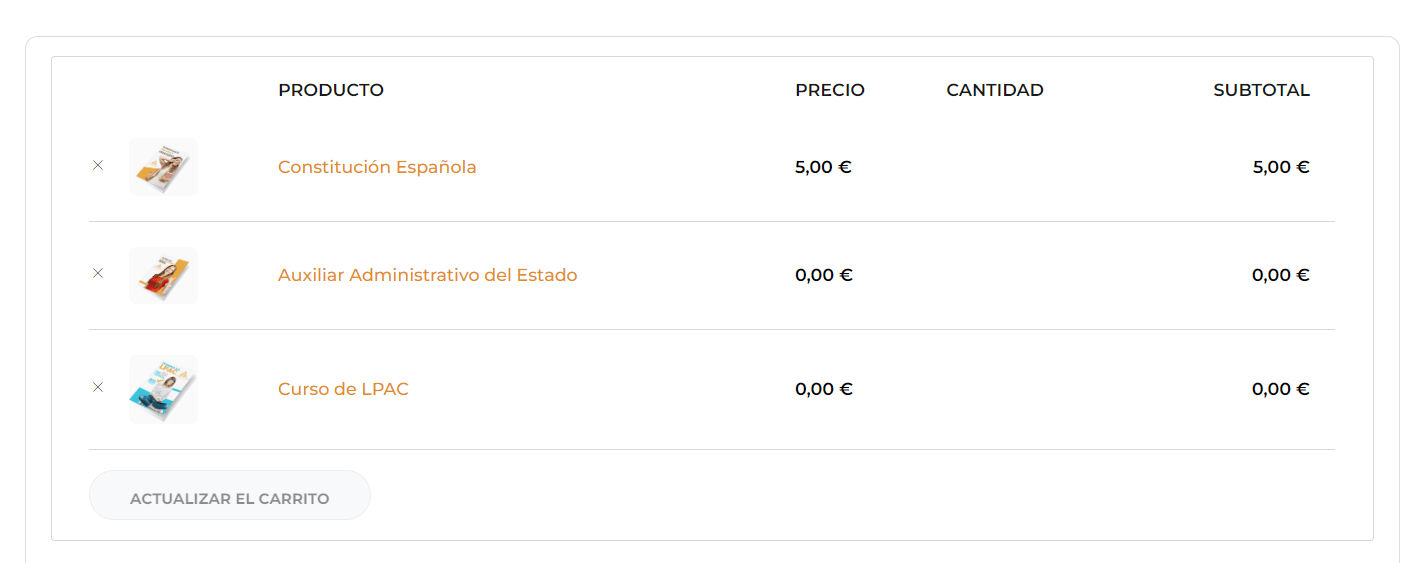Open the Curso de LPAC book thumbnail
1414x563 pixels.
point(164,389)
